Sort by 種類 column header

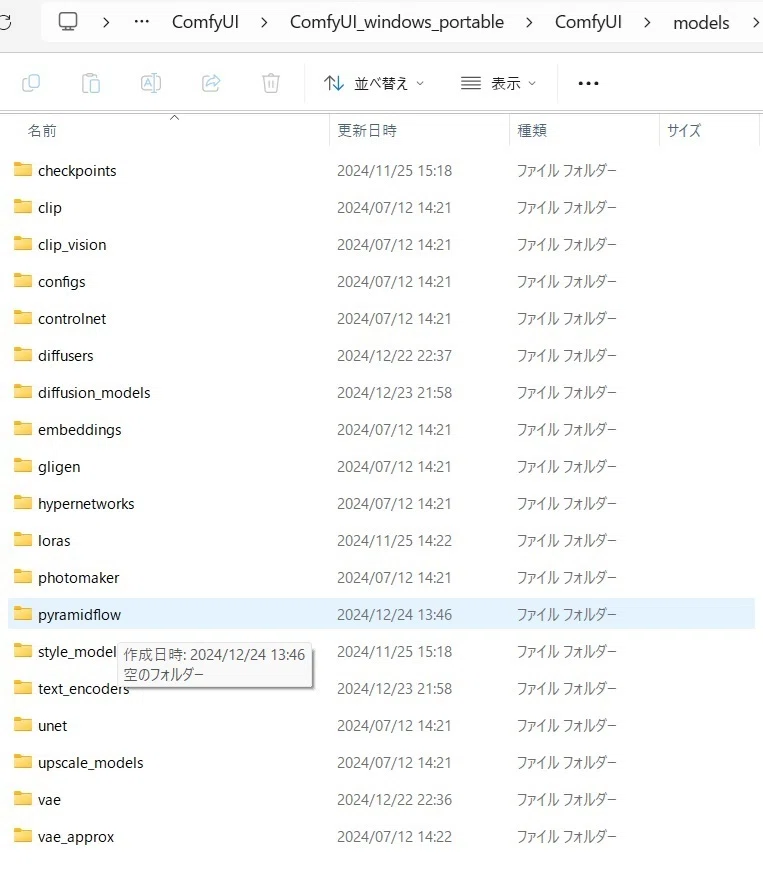coord(532,130)
